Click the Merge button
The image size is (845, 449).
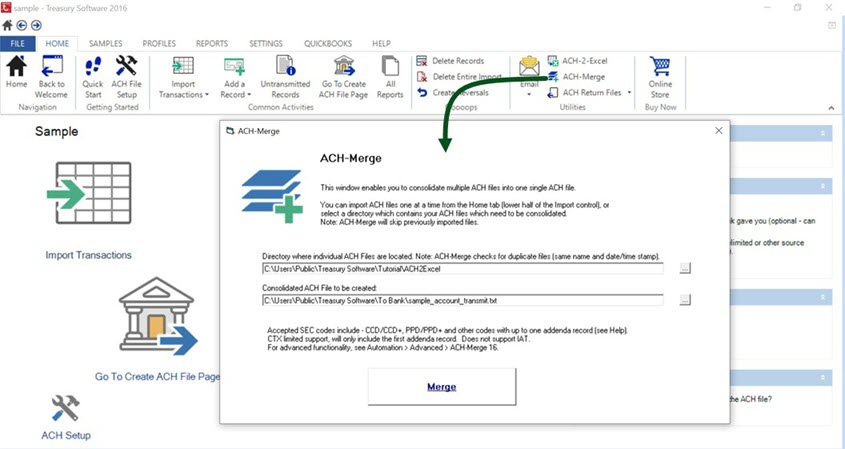coord(441,387)
